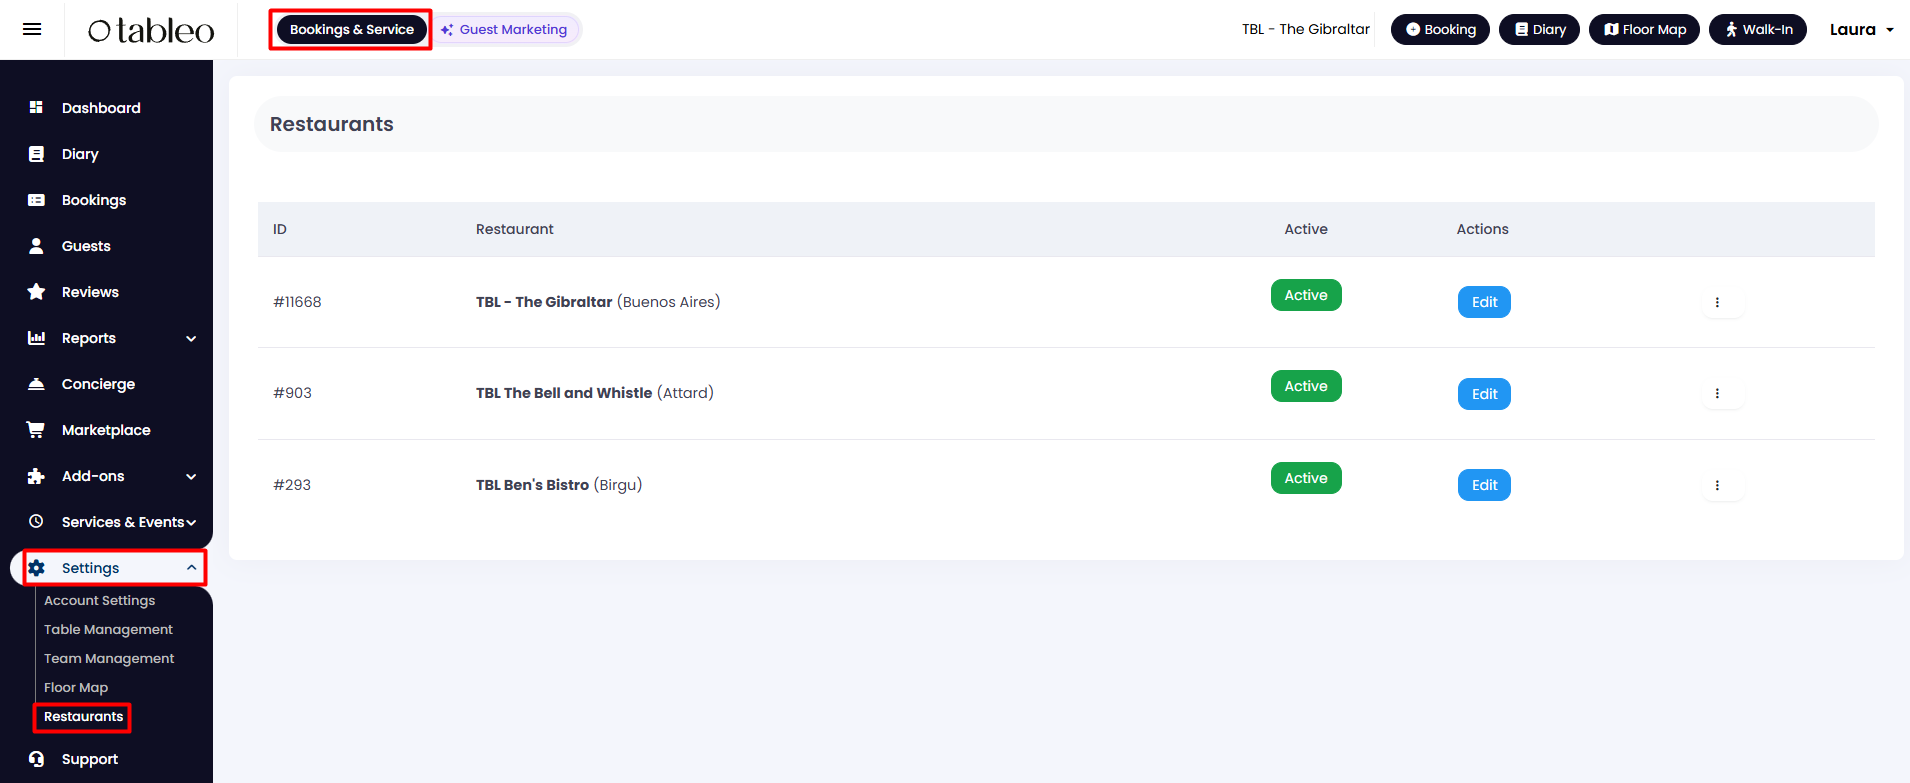Click the Support headset icon

click(x=36, y=759)
